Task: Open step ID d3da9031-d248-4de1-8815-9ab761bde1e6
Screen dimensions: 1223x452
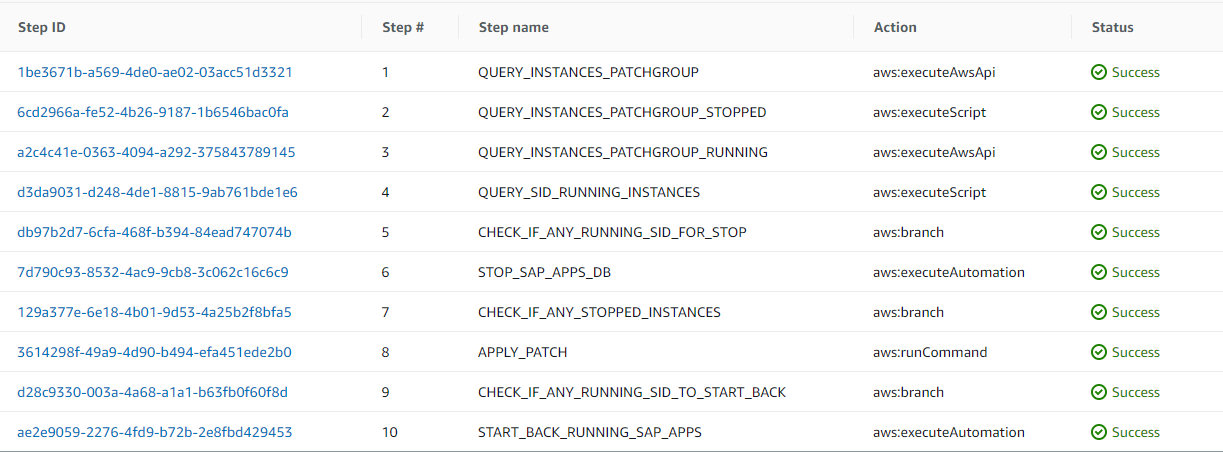Action: click(158, 192)
